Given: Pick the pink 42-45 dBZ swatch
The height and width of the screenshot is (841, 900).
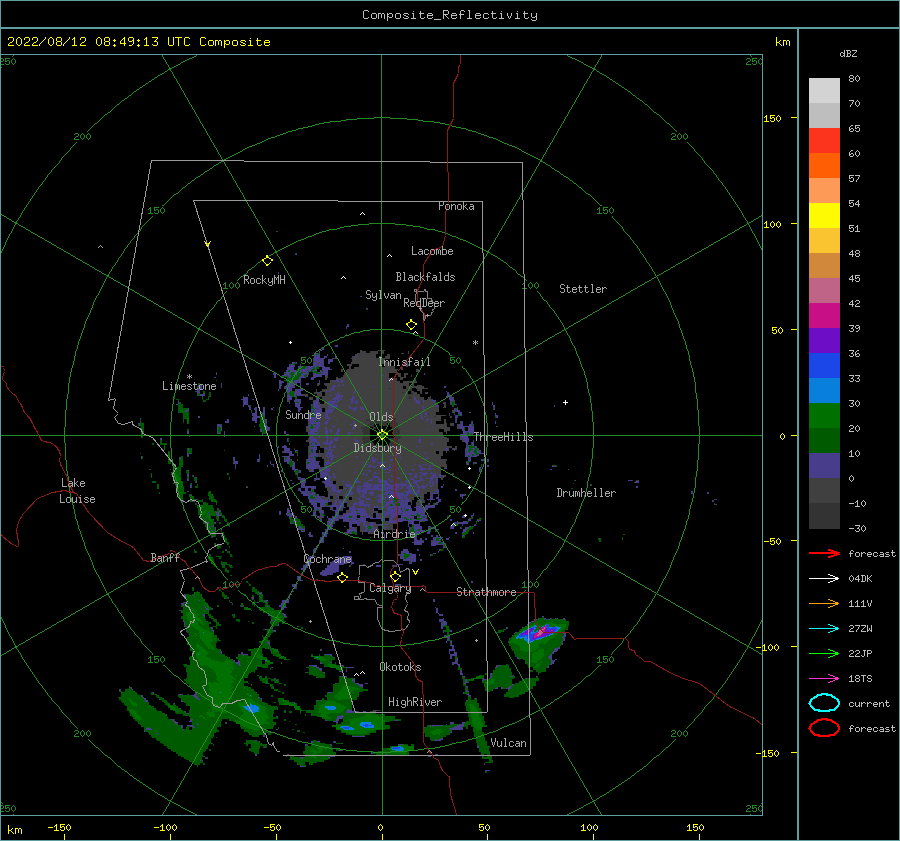Looking at the screenshot, I should (x=824, y=291).
